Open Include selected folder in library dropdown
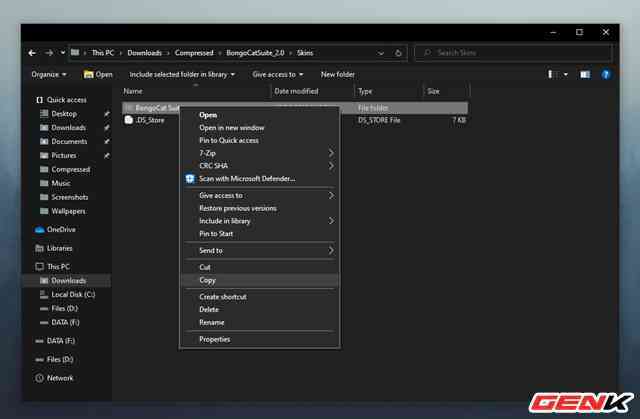Image resolution: width=640 pixels, height=419 pixels. (182, 75)
